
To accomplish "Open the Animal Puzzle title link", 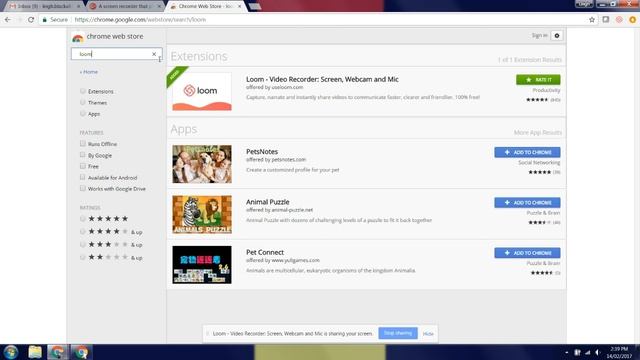I will coord(267,202).
